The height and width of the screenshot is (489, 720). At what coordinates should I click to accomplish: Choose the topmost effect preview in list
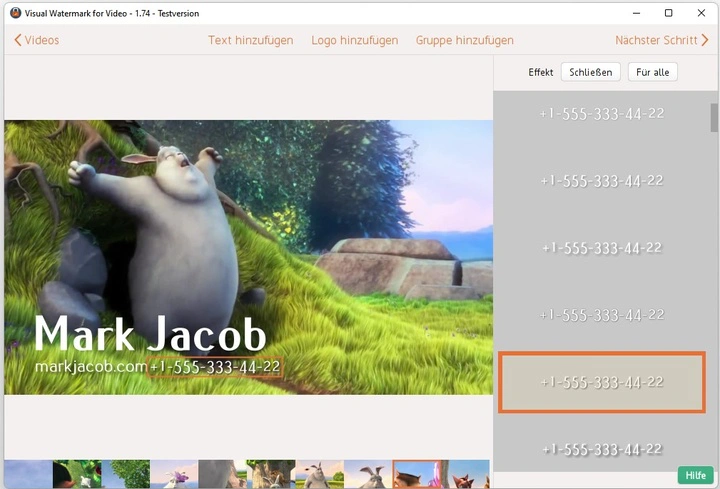click(602, 113)
